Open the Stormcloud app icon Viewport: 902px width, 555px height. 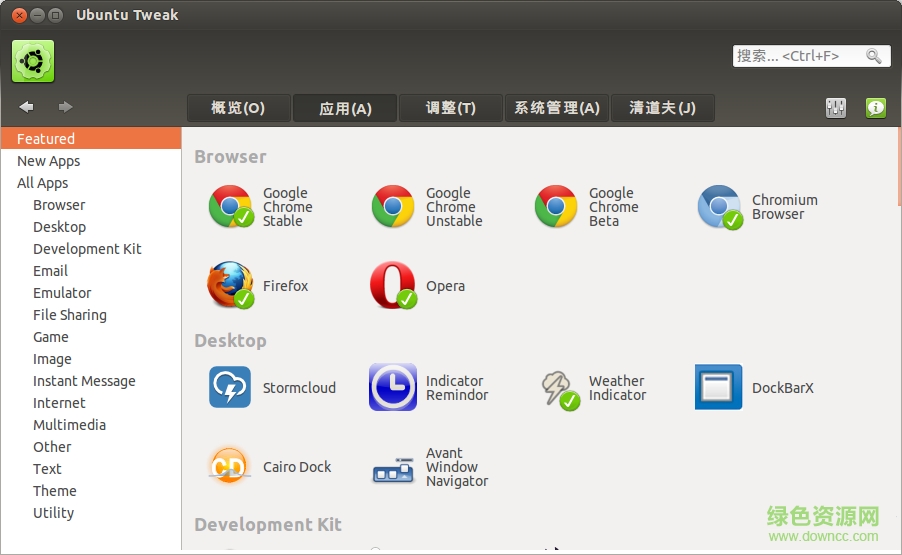pyautogui.click(x=230, y=387)
